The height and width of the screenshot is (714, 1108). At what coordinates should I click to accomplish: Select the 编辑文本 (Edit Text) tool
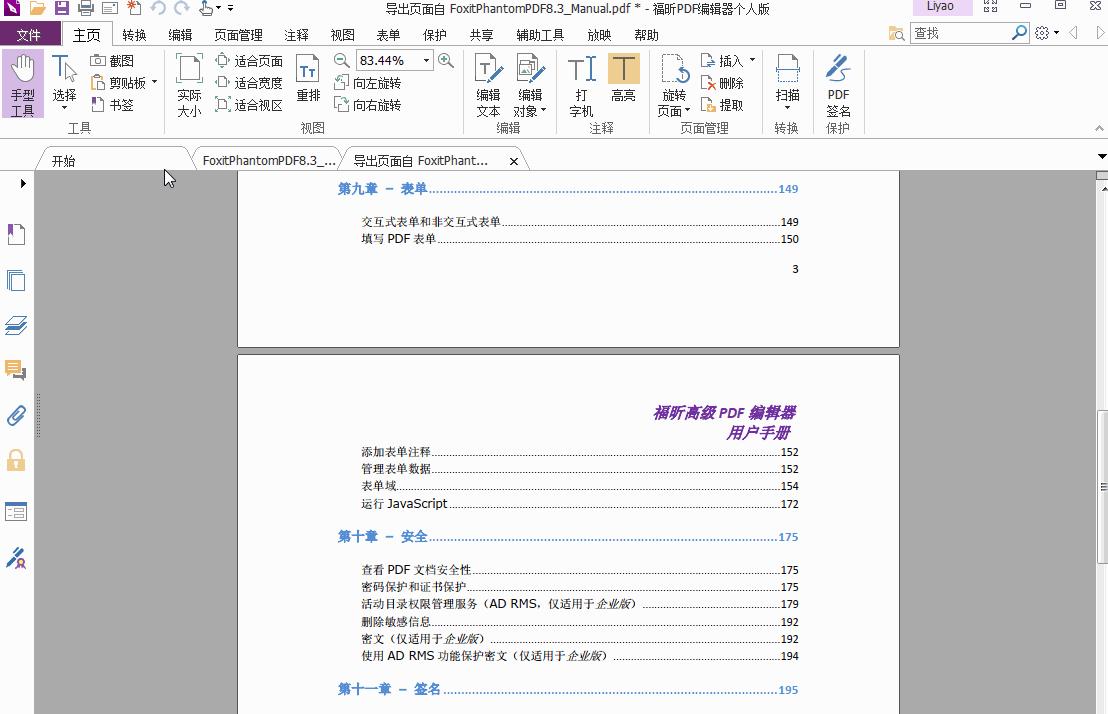click(487, 84)
